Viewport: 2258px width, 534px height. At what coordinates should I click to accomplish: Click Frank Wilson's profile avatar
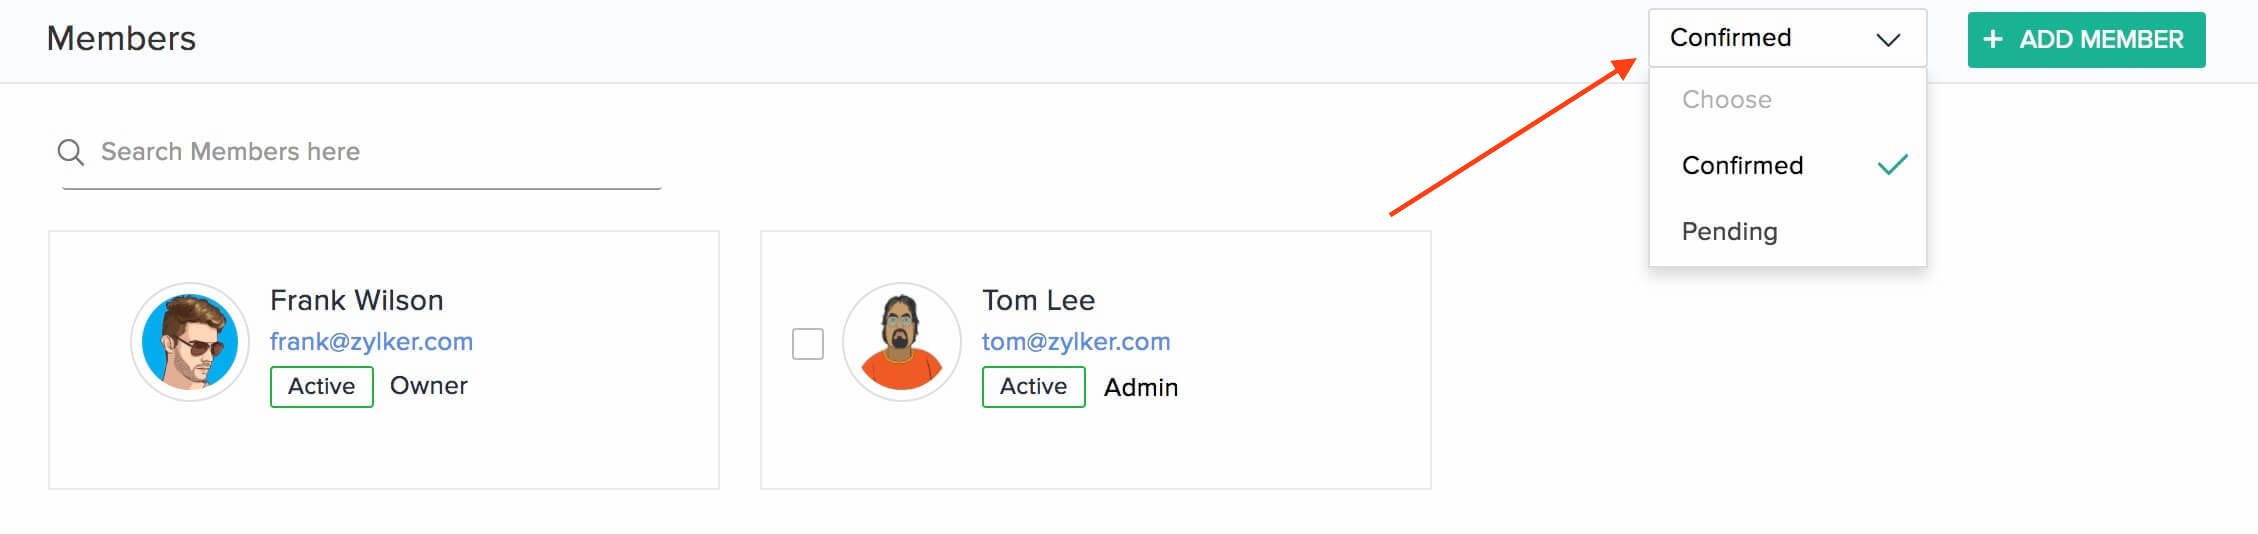coord(190,342)
